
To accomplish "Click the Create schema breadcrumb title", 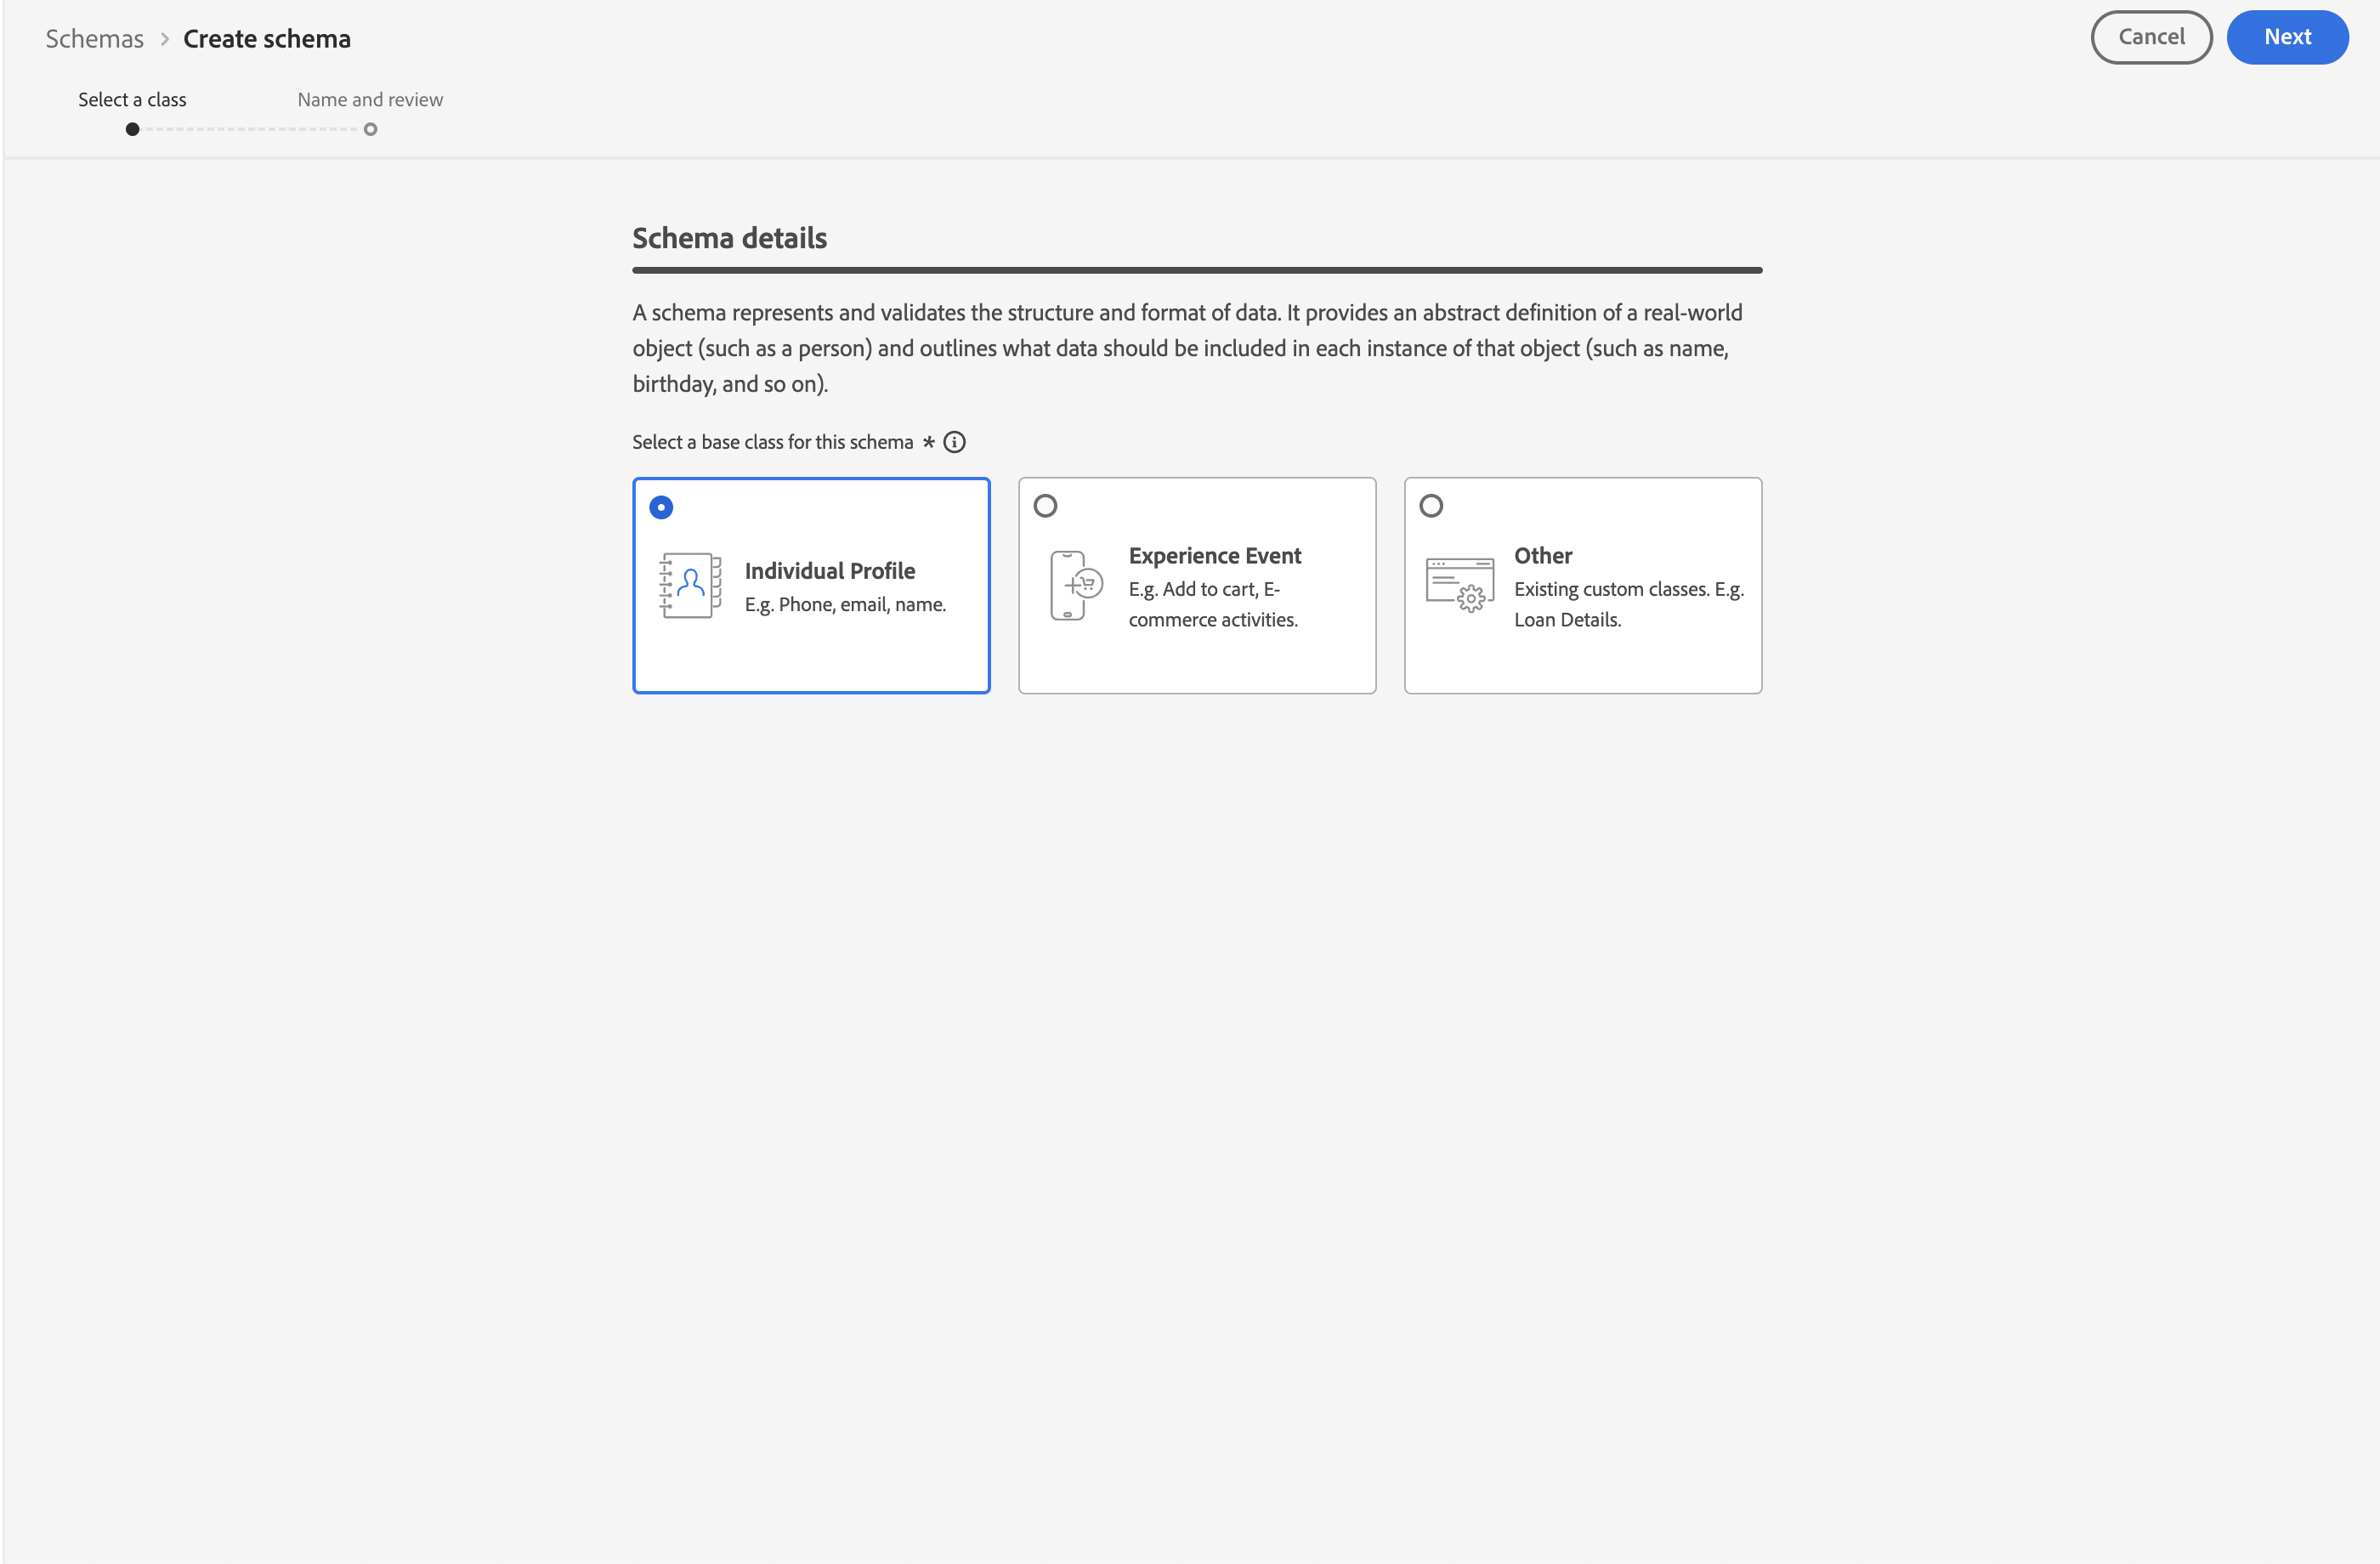I will [x=267, y=39].
